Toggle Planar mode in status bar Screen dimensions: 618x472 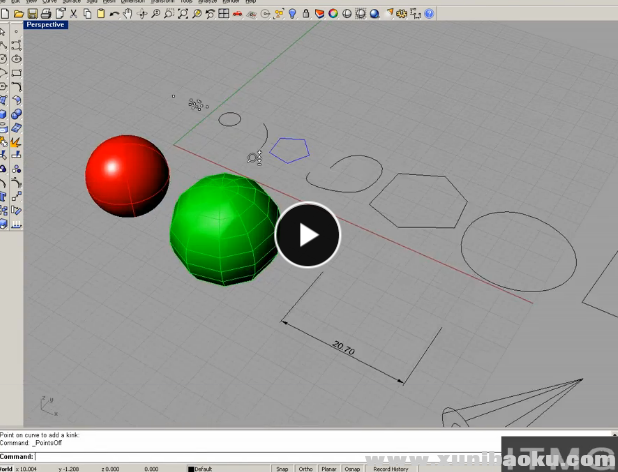click(x=328, y=468)
